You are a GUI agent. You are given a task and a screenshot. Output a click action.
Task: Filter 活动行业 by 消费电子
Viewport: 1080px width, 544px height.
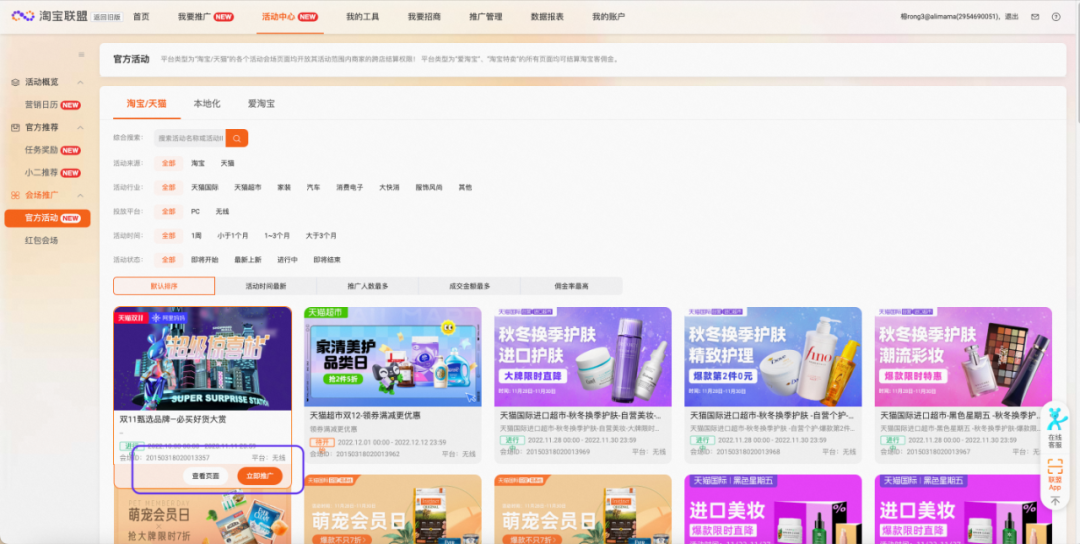pos(350,187)
